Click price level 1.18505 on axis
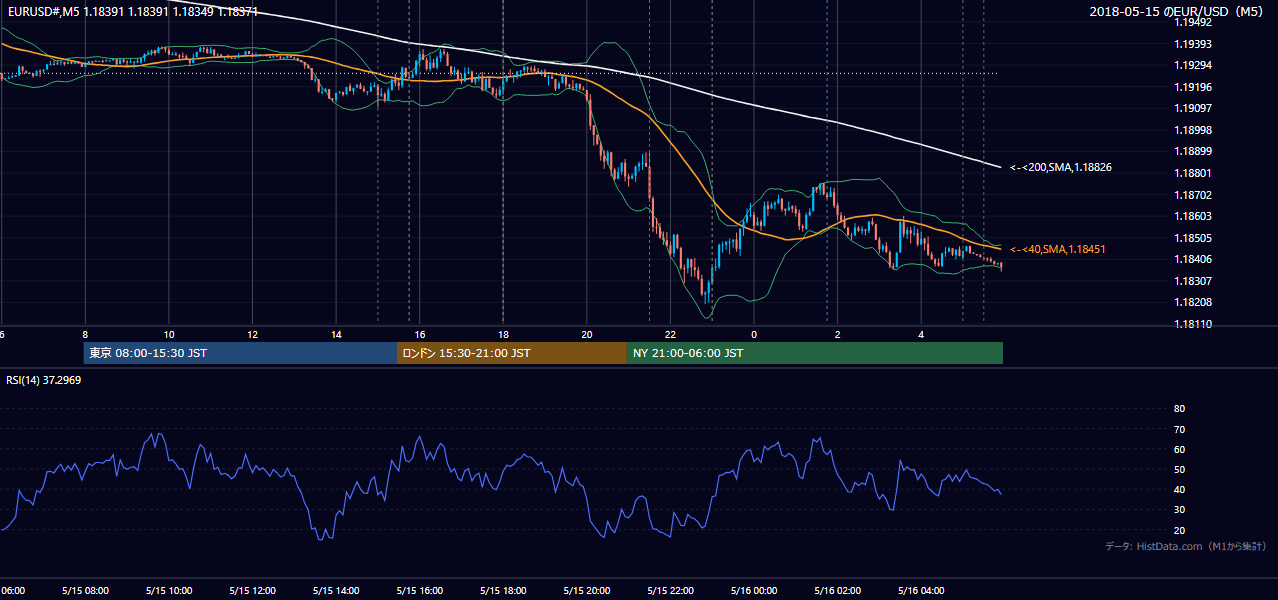The width and height of the screenshot is (1278, 600). coord(1193,238)
